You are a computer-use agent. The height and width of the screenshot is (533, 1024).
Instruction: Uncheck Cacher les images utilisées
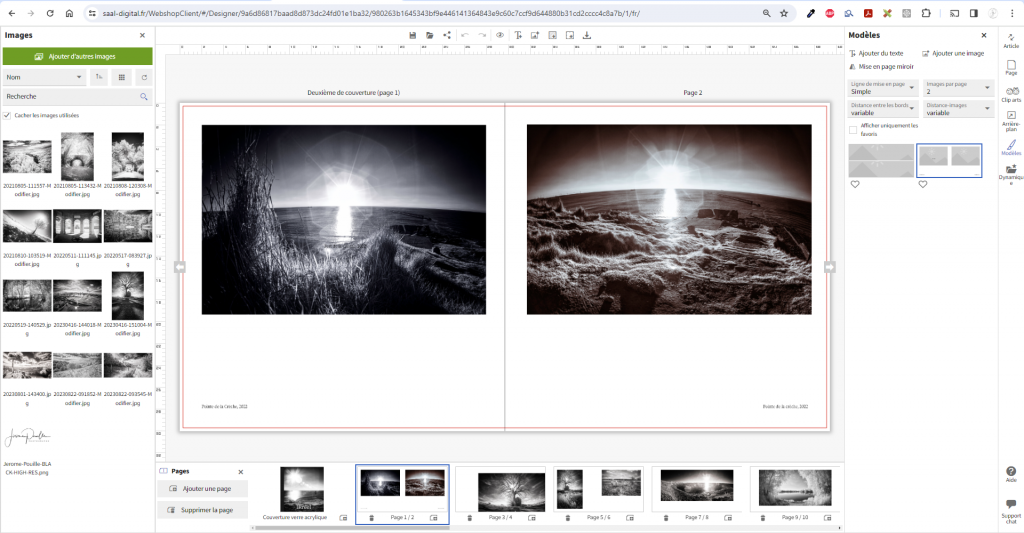pyautogui.click(x=8, y=115)
